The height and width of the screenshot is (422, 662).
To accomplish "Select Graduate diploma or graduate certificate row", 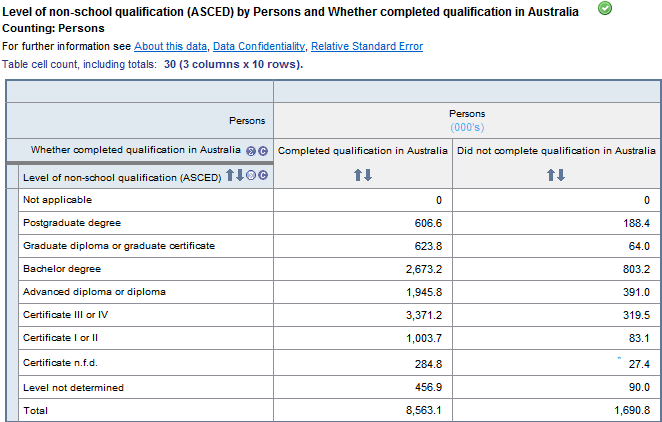I will point(119,246).
